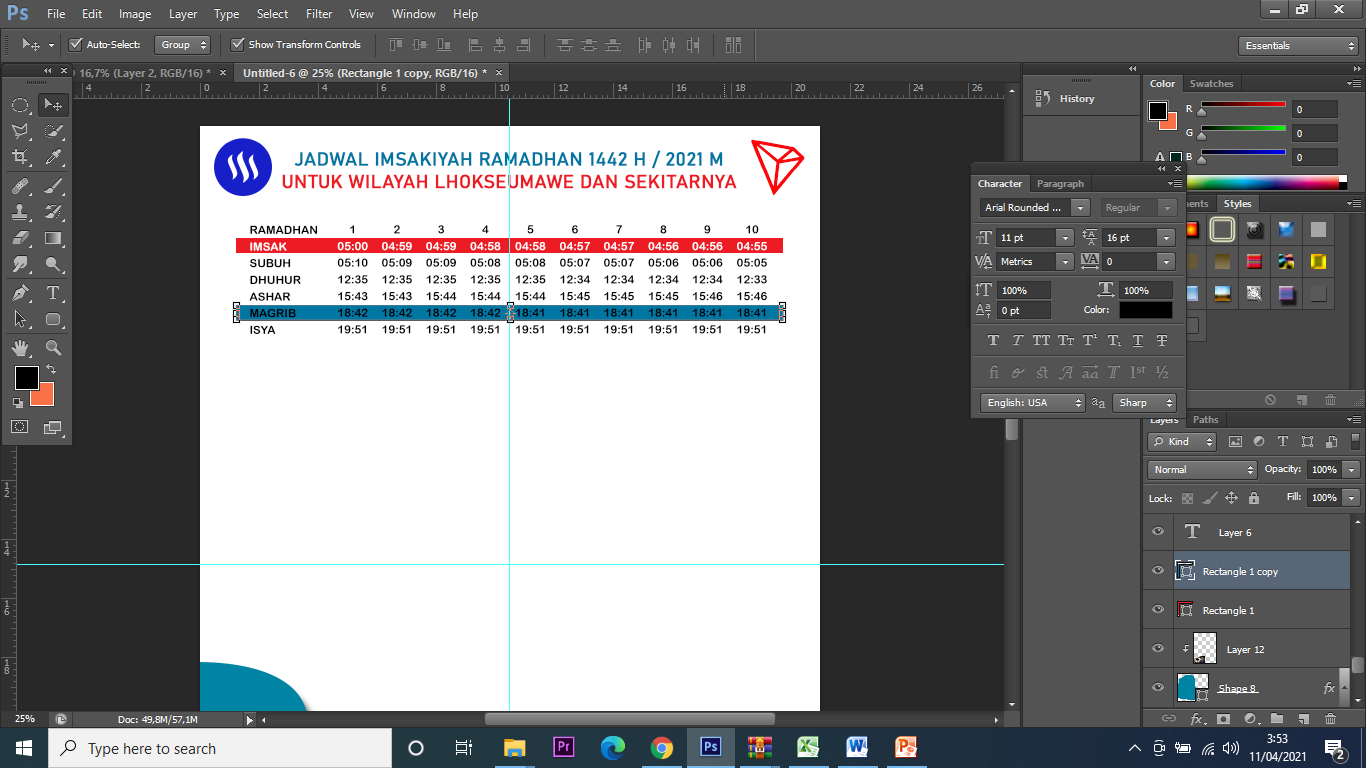Select the Eyedropper tool

click(x=54, y=157)
